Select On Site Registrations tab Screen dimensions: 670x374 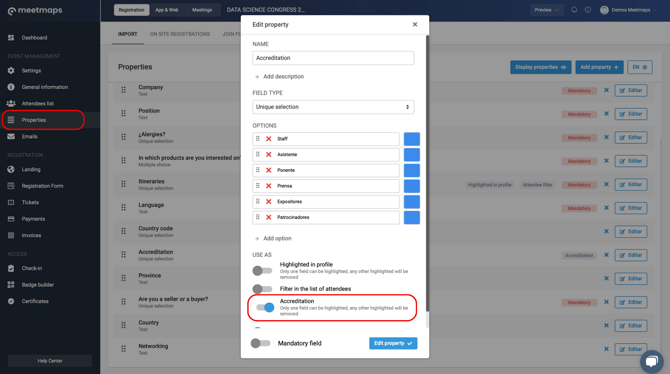click(x=179, y=34)
